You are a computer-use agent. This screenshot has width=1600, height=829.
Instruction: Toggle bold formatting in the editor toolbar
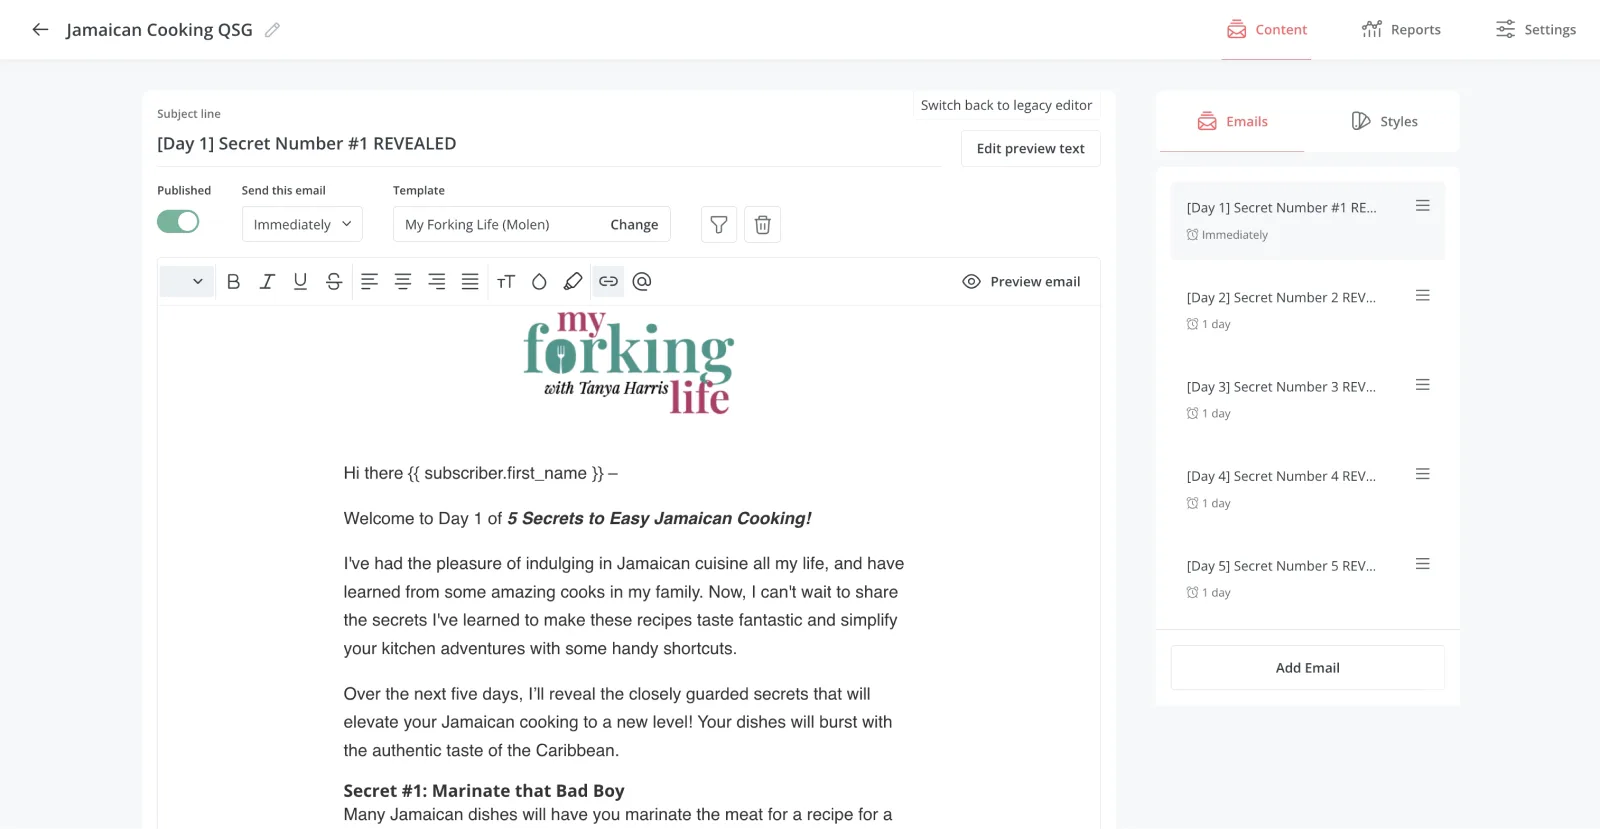click(233, 282)
